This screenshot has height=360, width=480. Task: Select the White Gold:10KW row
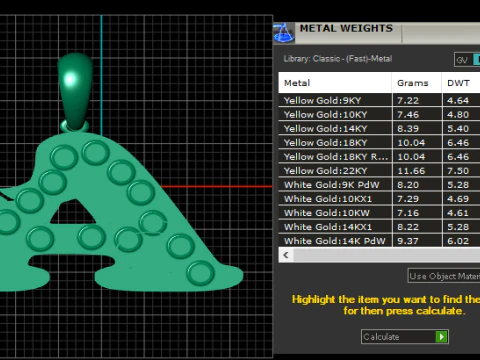coord(379,213)
